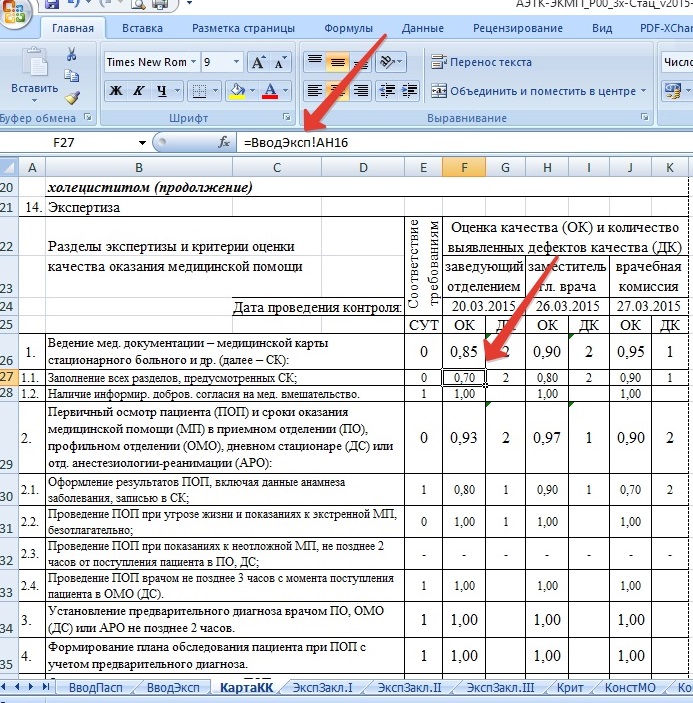
Task: Open Выравнивание group dialog launcher
Action: pyautogui.click(x=645, y=117)
